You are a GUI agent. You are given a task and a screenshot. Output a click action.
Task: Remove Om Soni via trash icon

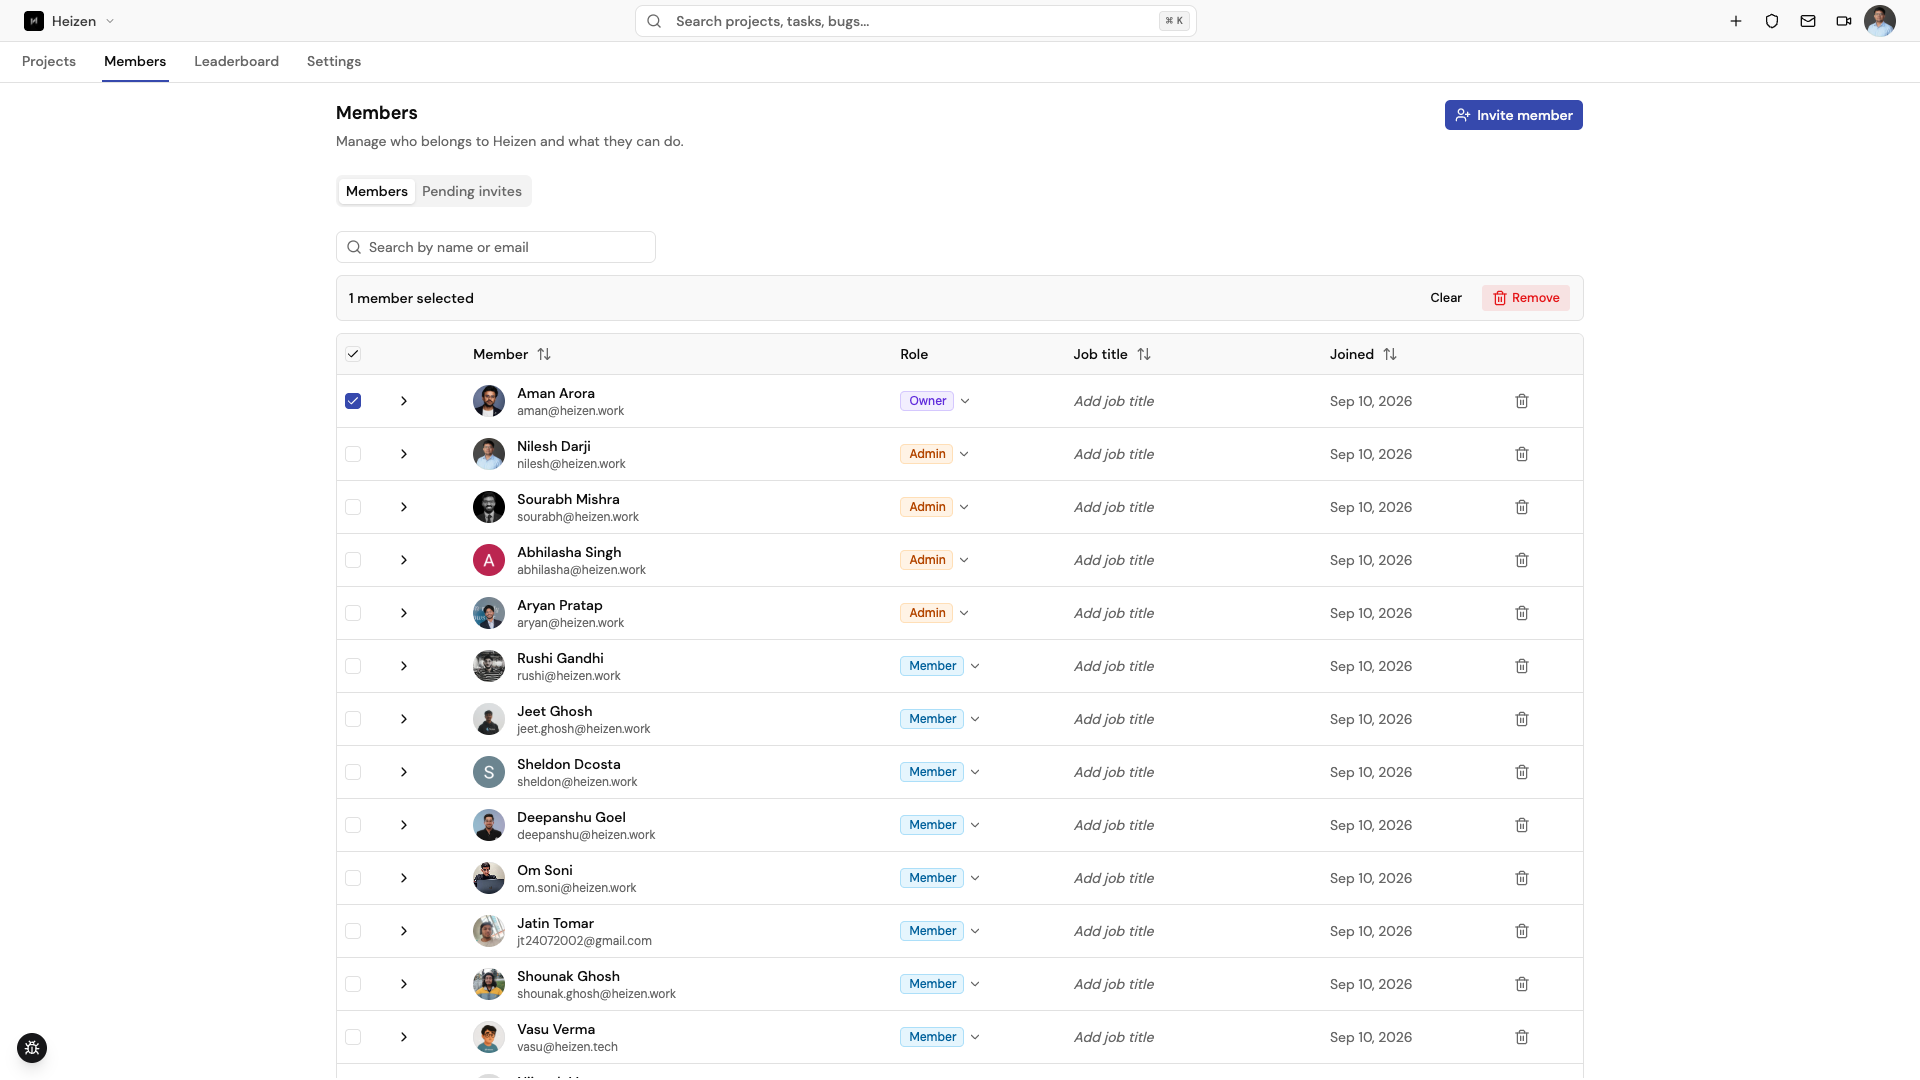[1522, 878]
